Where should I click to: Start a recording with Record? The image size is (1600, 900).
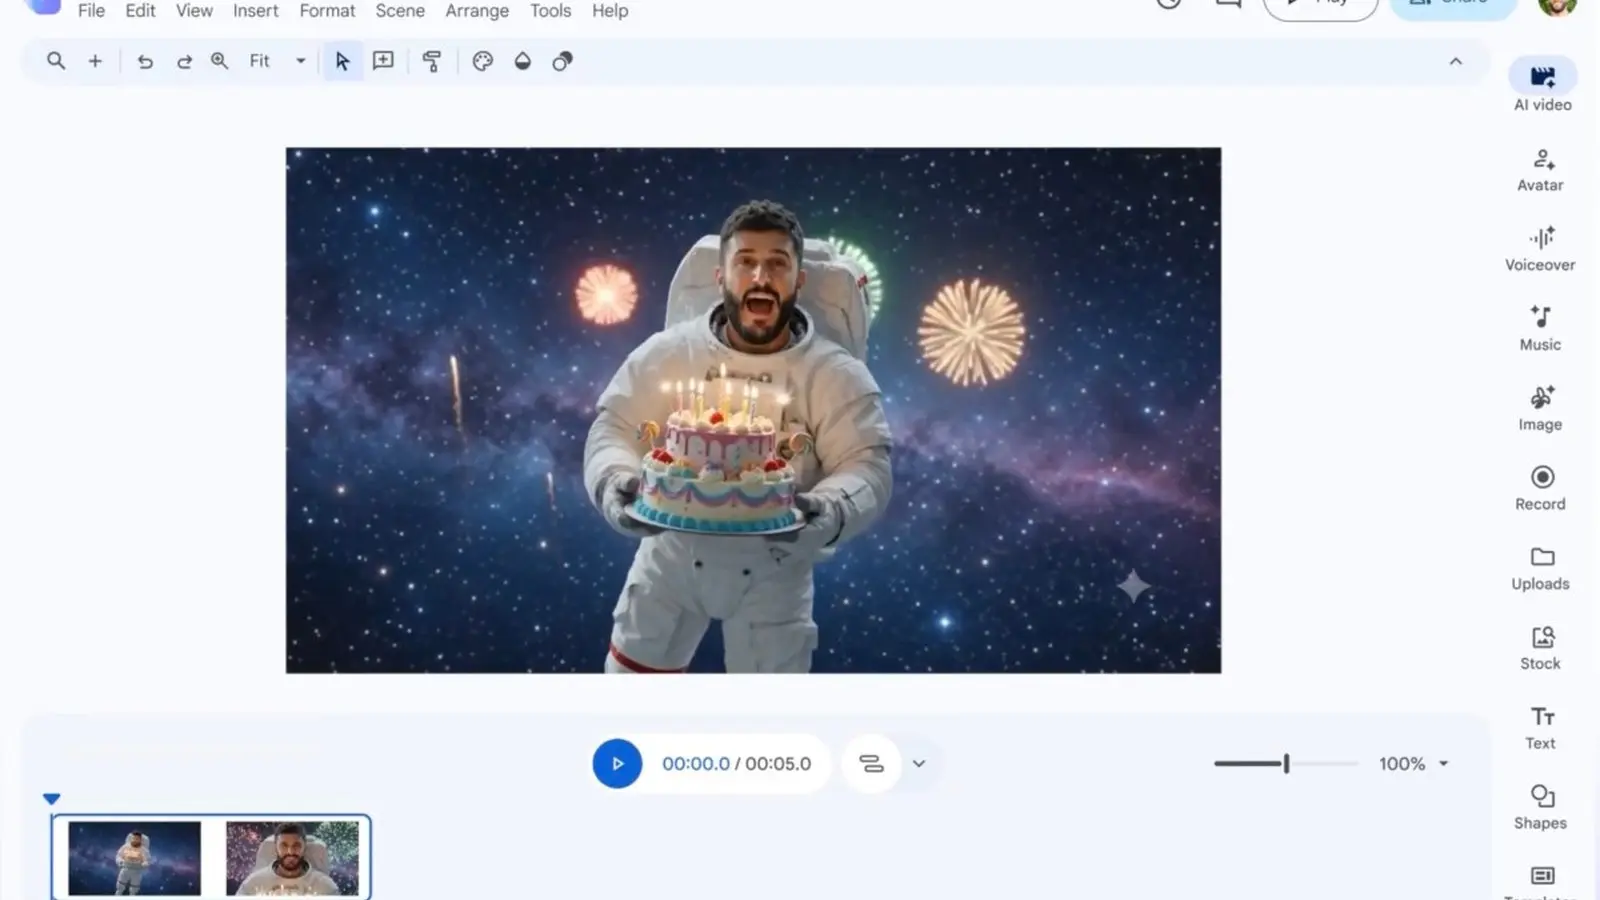click(1541, 488)
